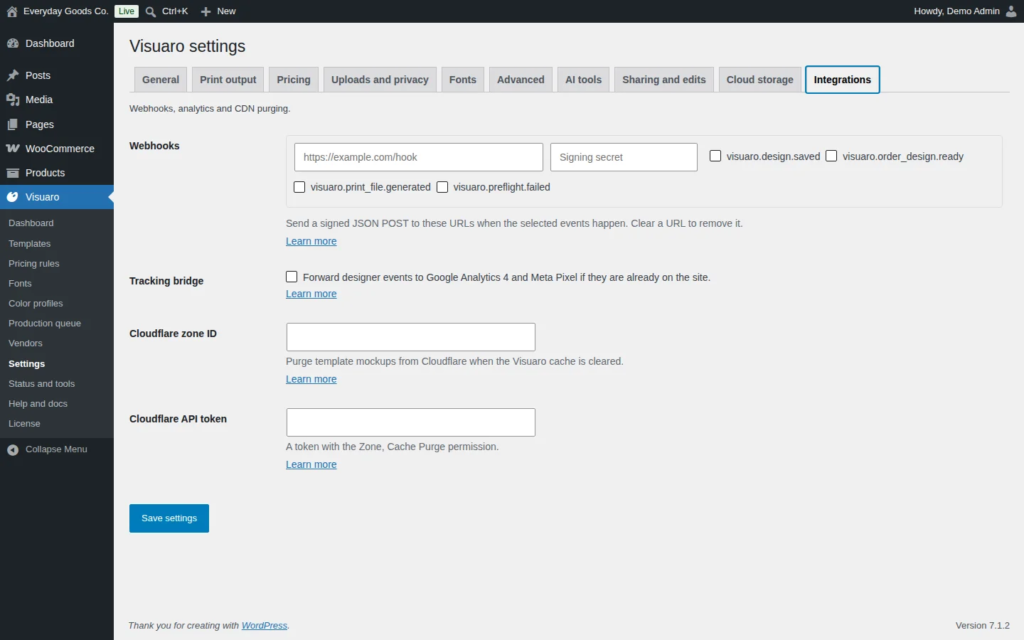This screenshot has width=1024, height=640.
Task: Enable visuaro.order_design.ready webhook event
Action: [831, 156]
